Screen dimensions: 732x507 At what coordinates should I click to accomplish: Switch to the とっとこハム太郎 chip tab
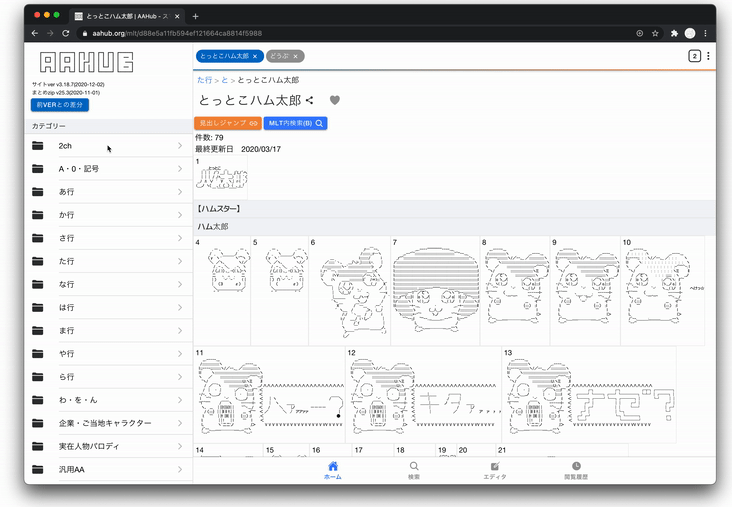tap(225, 56)
